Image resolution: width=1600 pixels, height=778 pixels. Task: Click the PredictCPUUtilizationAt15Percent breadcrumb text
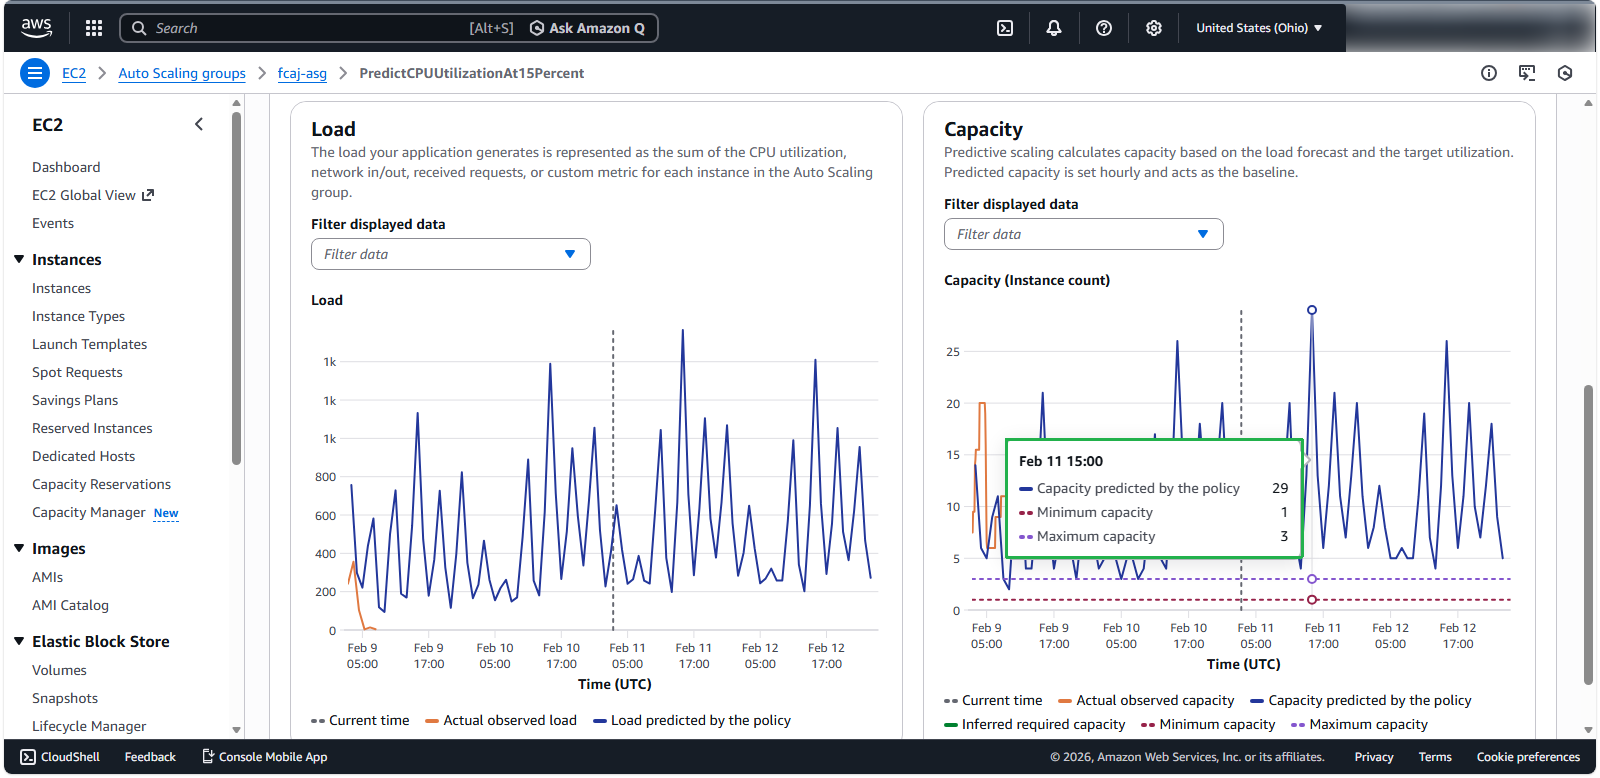click(472, 73)
